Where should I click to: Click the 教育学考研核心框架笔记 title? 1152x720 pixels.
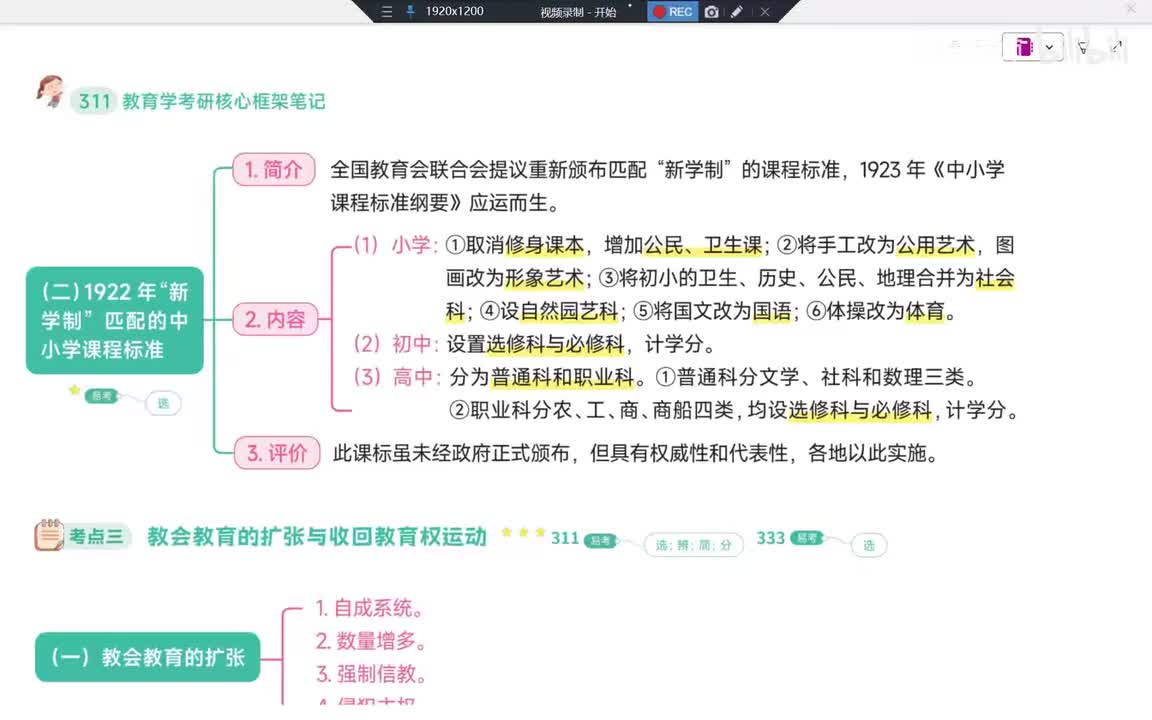click(x=223, y=101)
